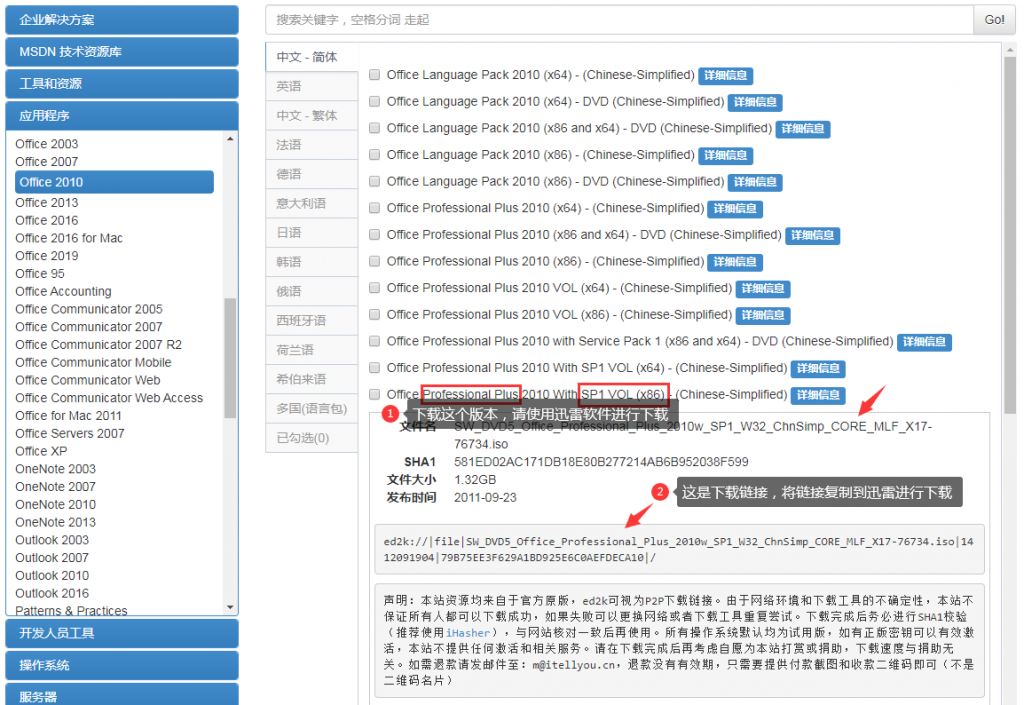Focus the keyword search input field
This screenshot has width=1024, height=705.
pos(619,20)
